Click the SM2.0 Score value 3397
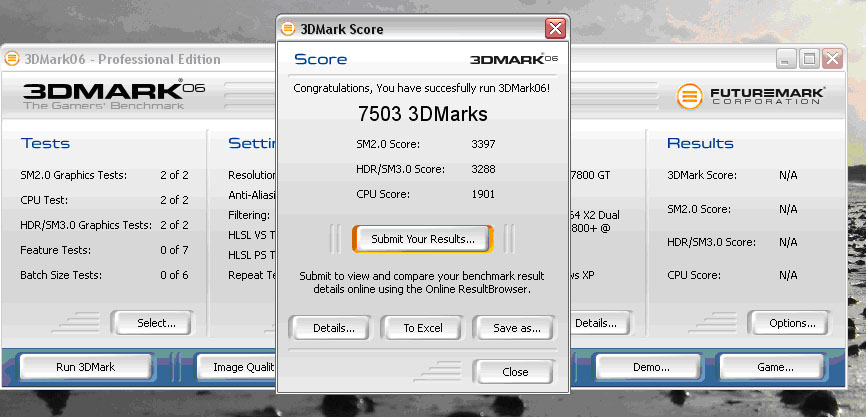The image size is (866, 417). pos(483,144)
